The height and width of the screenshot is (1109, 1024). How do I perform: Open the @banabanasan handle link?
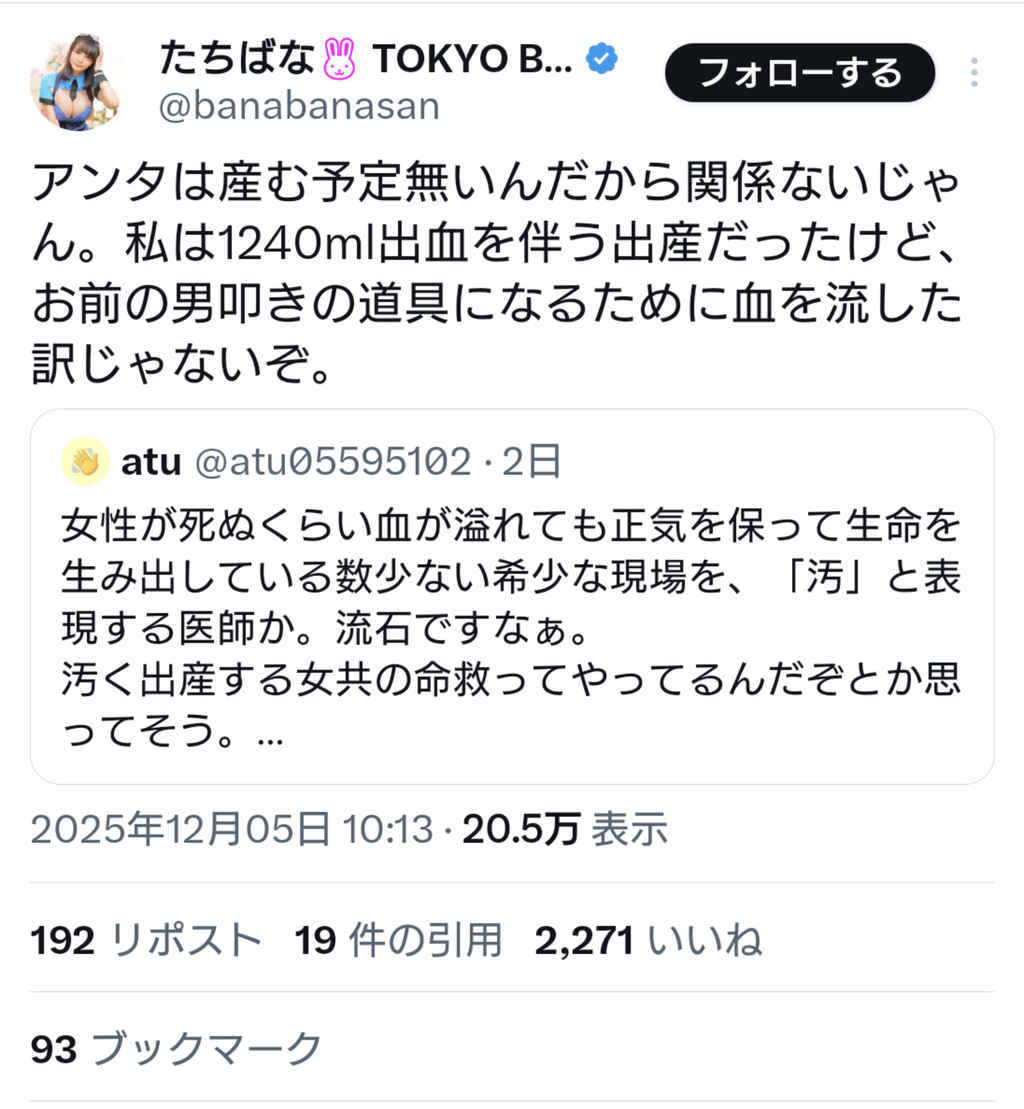click(x=299, y=107)
